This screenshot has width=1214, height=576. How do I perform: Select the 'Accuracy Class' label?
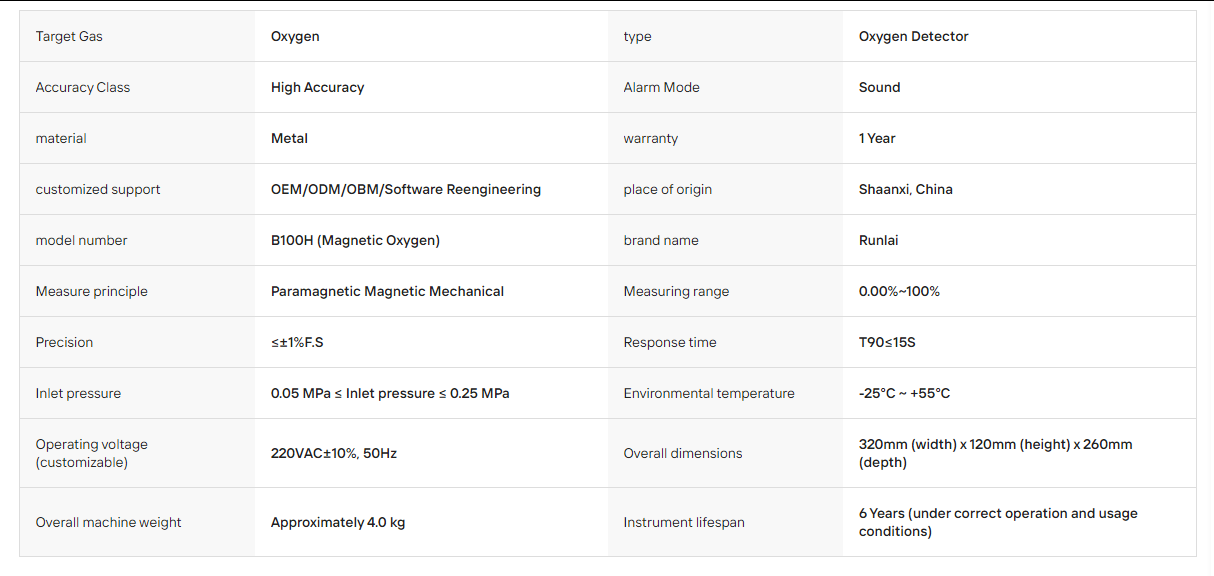(x=83, y=88)
